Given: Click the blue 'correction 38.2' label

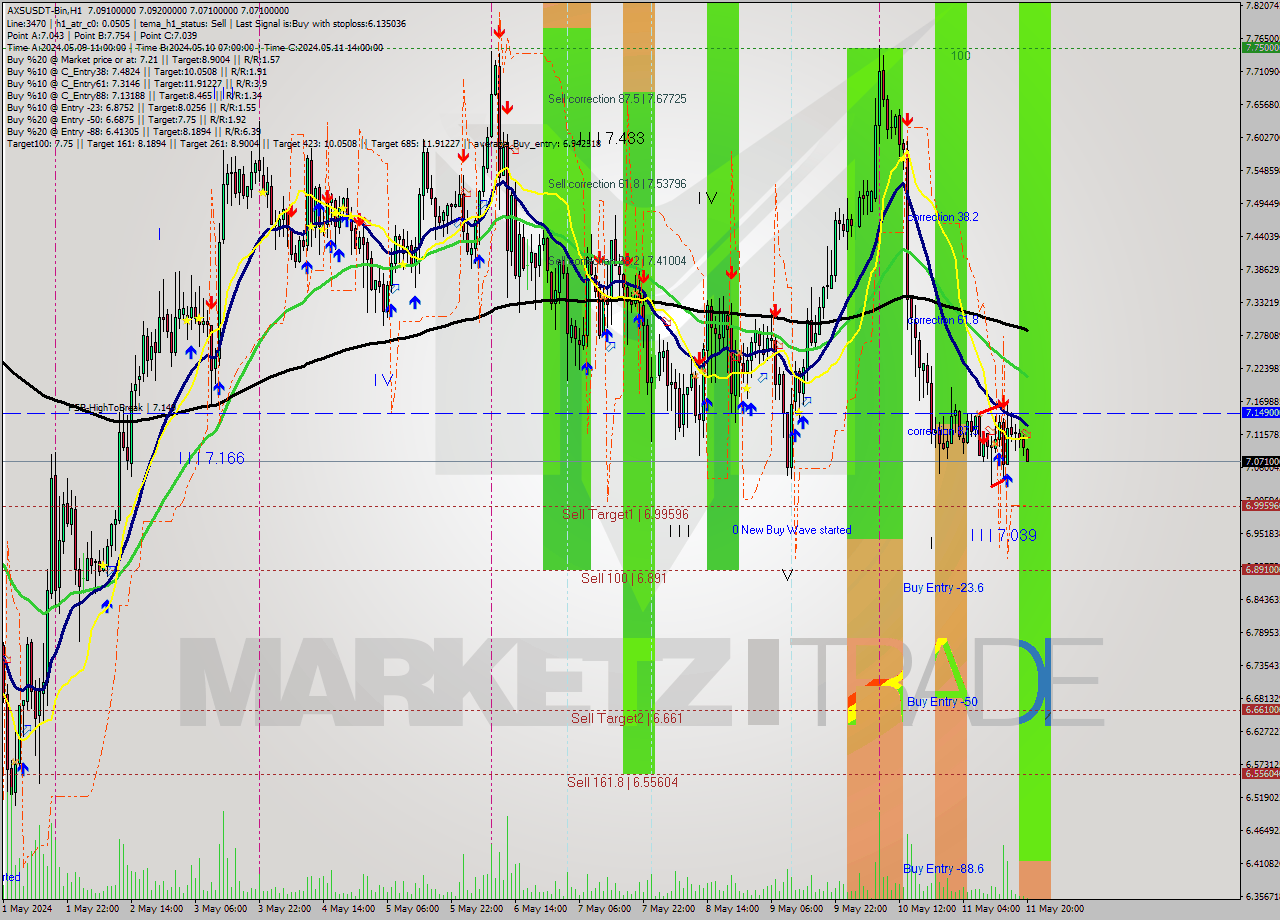Looking at the screenshot, I should pos(943,217).
